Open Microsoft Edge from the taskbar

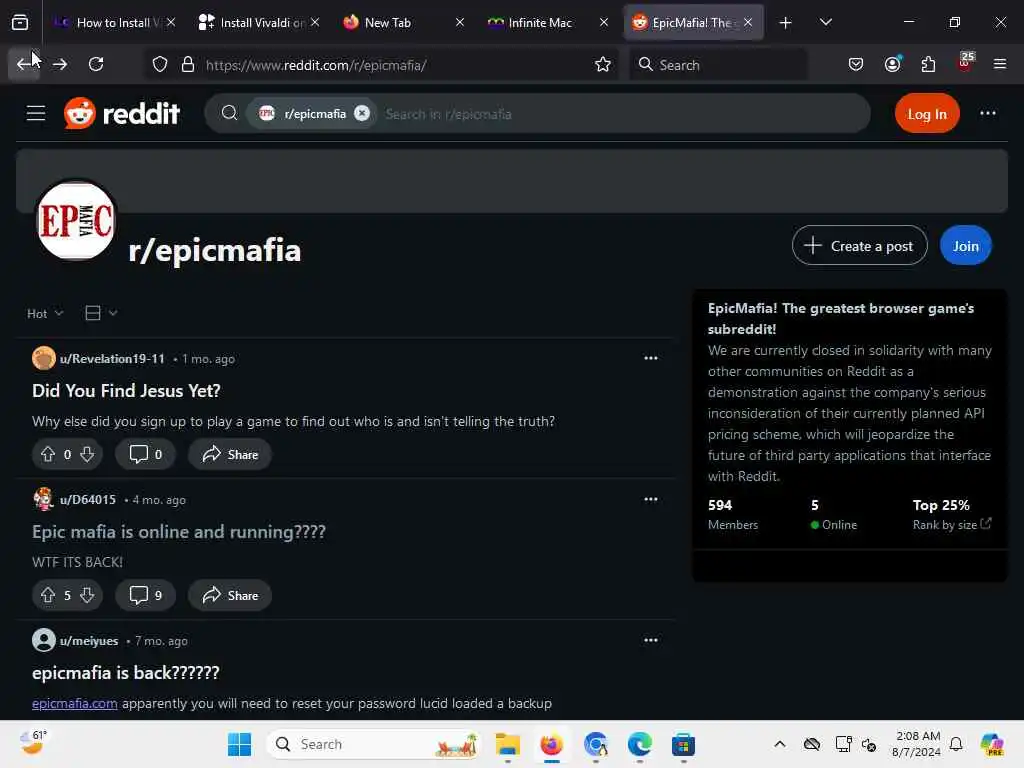click(x=639, y=744)
